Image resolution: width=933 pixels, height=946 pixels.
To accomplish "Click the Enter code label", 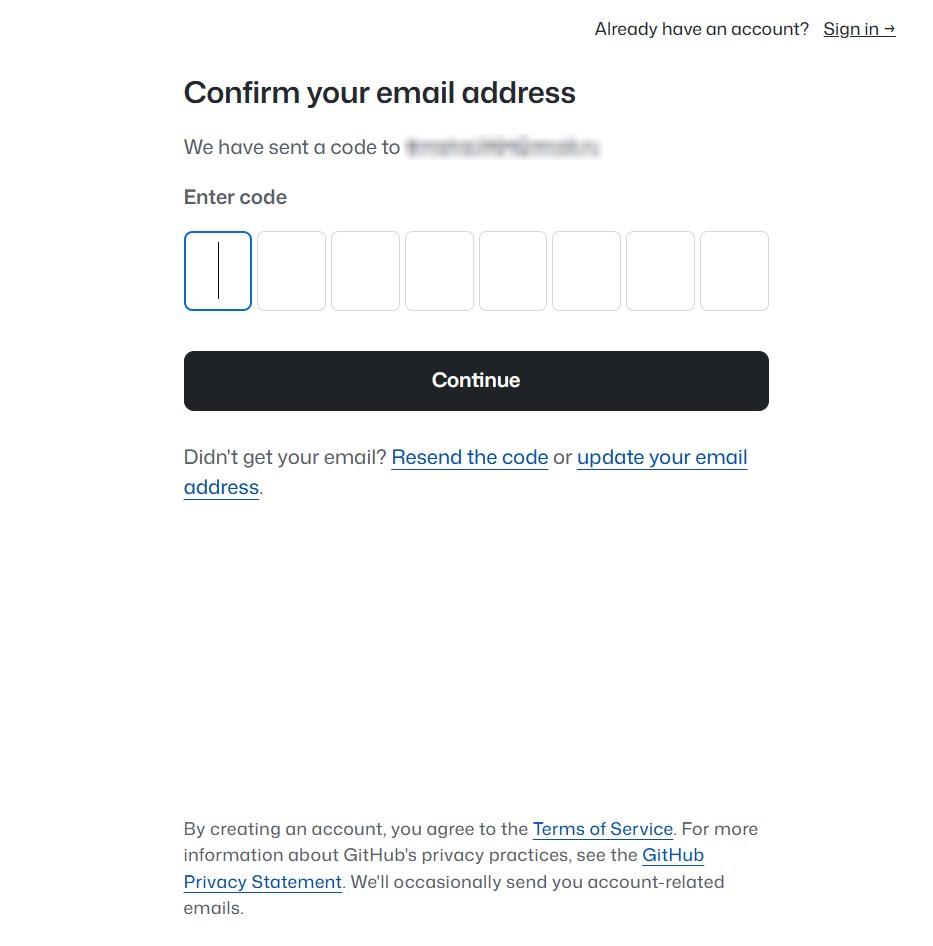I will click(x=235, y=197).
